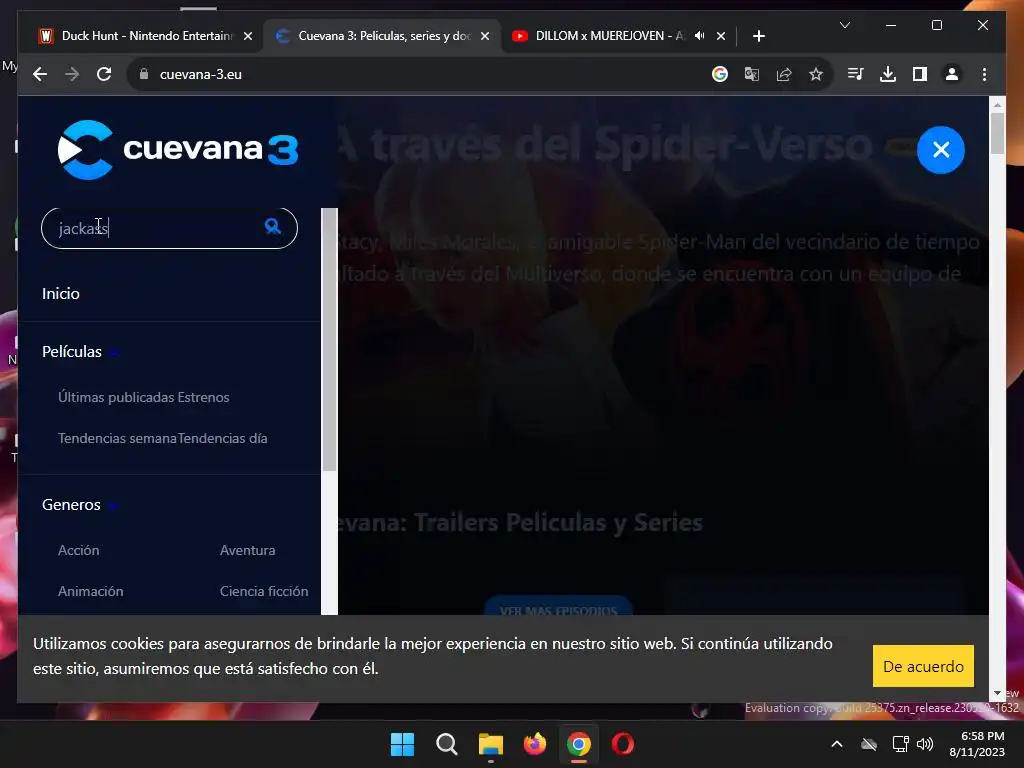The height and width of the screenshot is (768, 1024).
Task: Close the Duck Hunt tab
Action: click(x=248, y=36)
